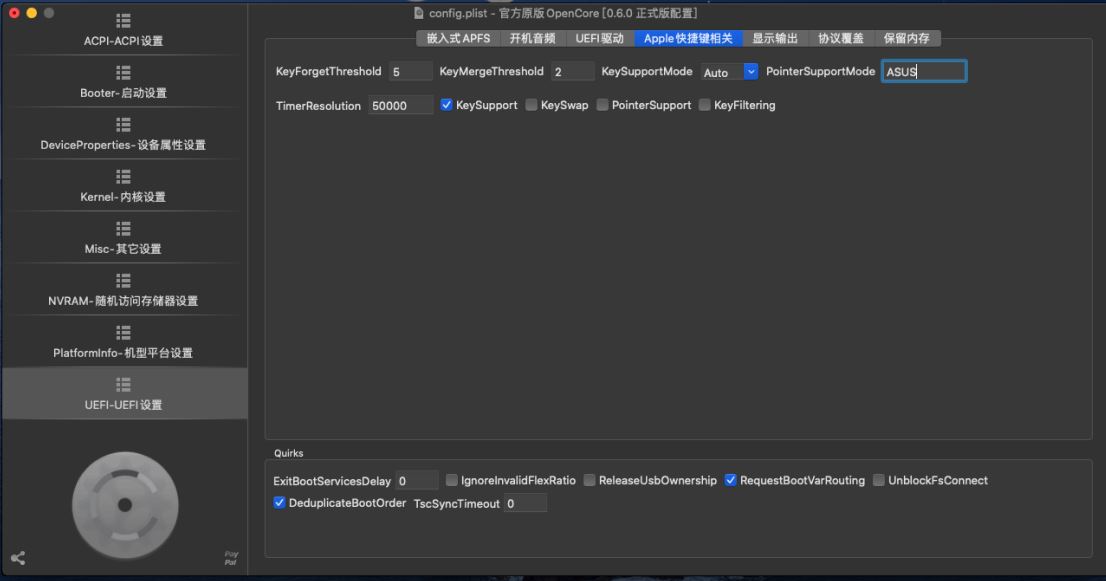
Task: Click the Booter-启动设置 label text
Action: pyautogui.click(x=123, y=93)
